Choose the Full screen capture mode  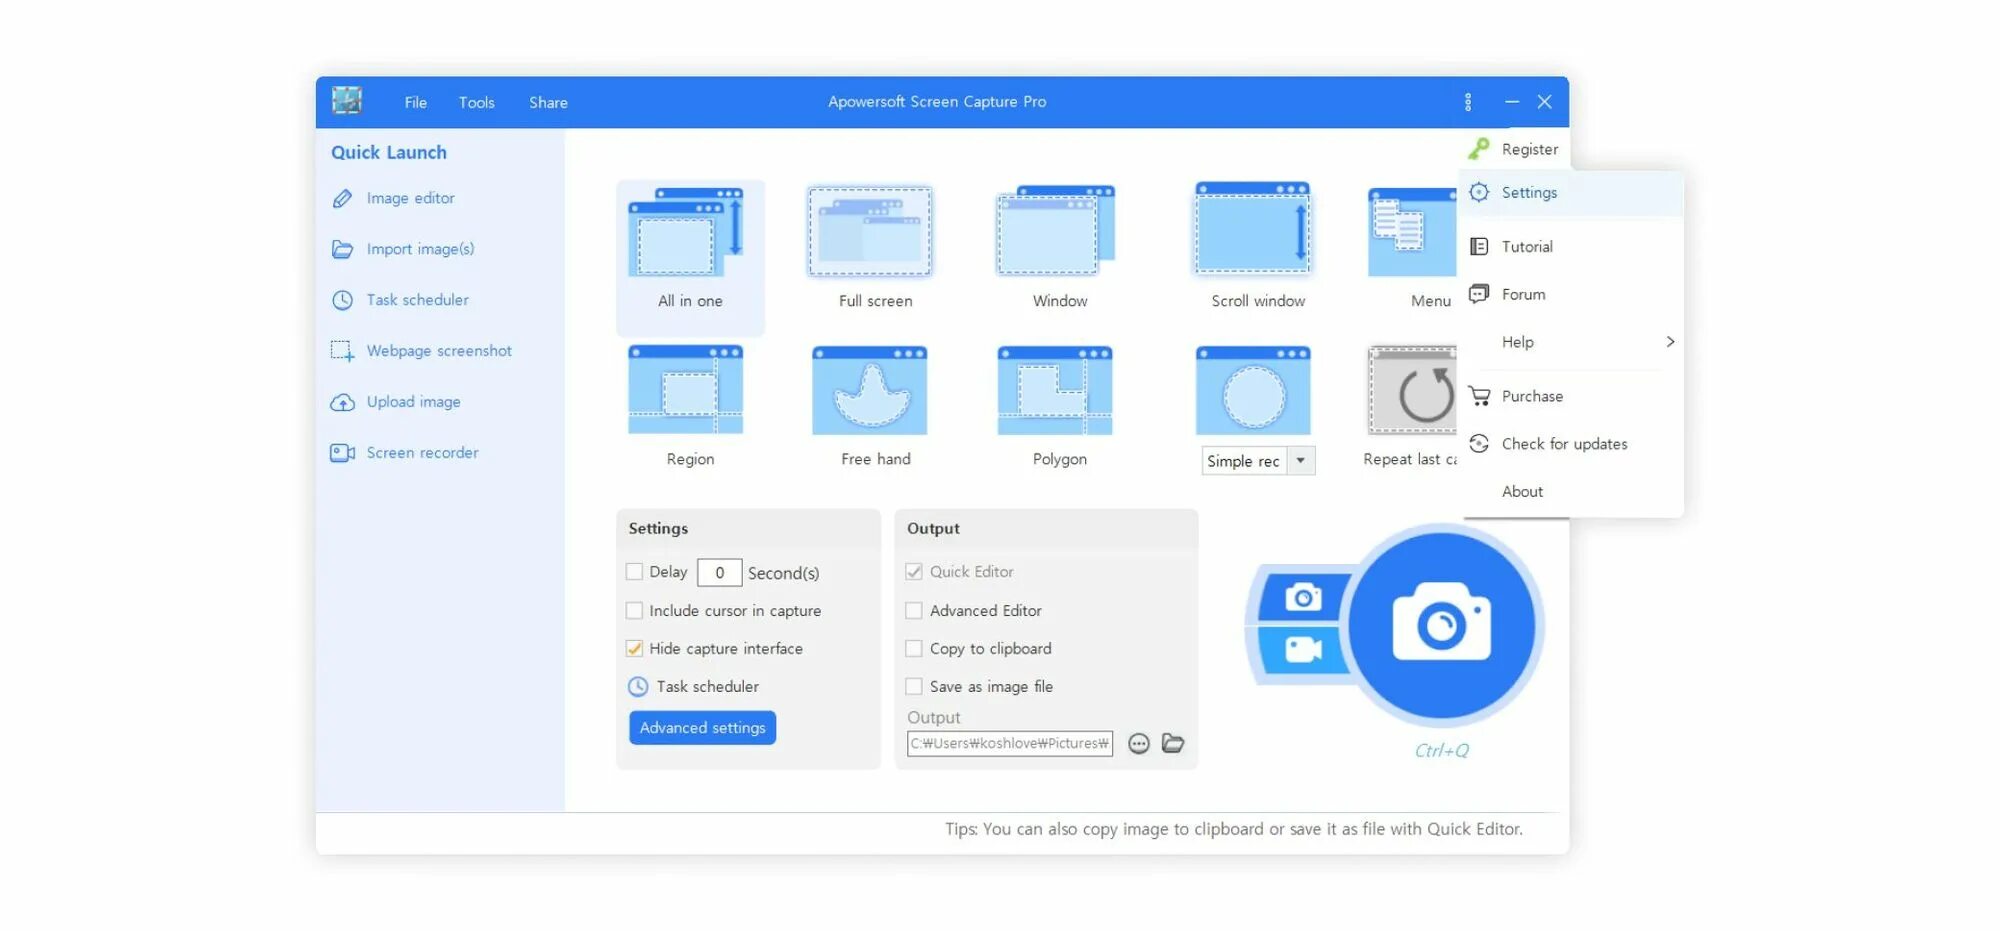[x=870, y=232]
